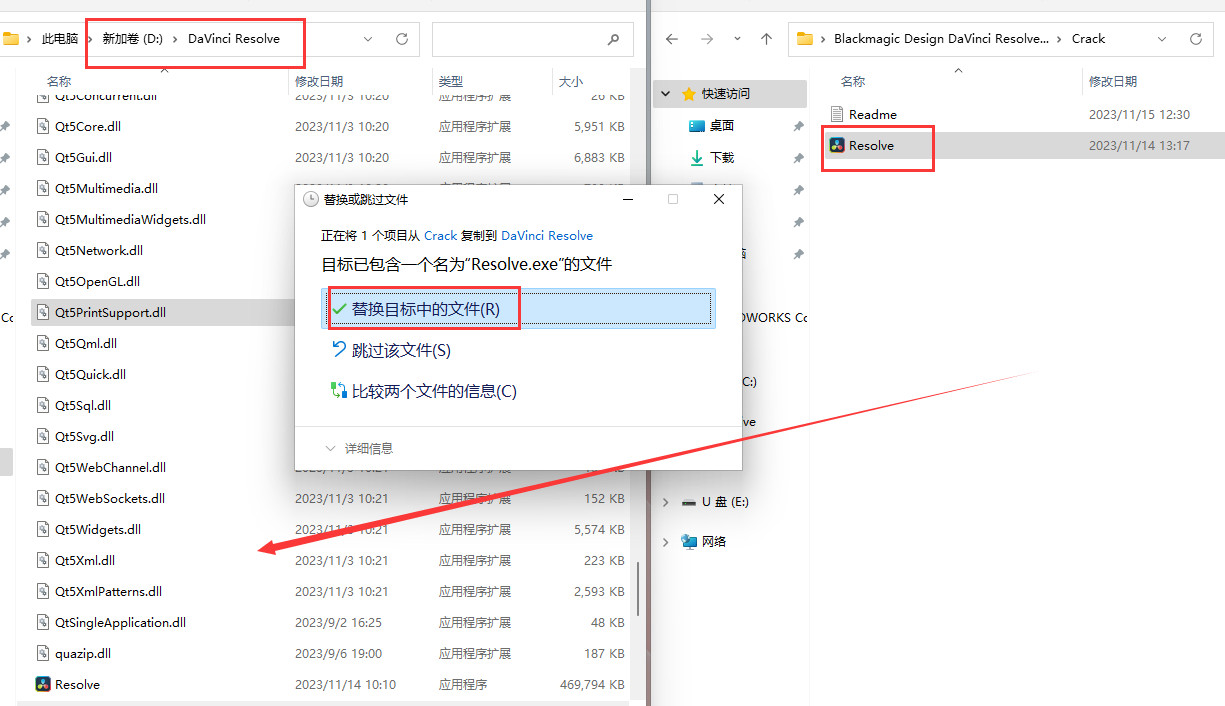Click the Resolve app icon in Crack folder
This screenshot has height=706, width=1225.
(x=837, y=146)
